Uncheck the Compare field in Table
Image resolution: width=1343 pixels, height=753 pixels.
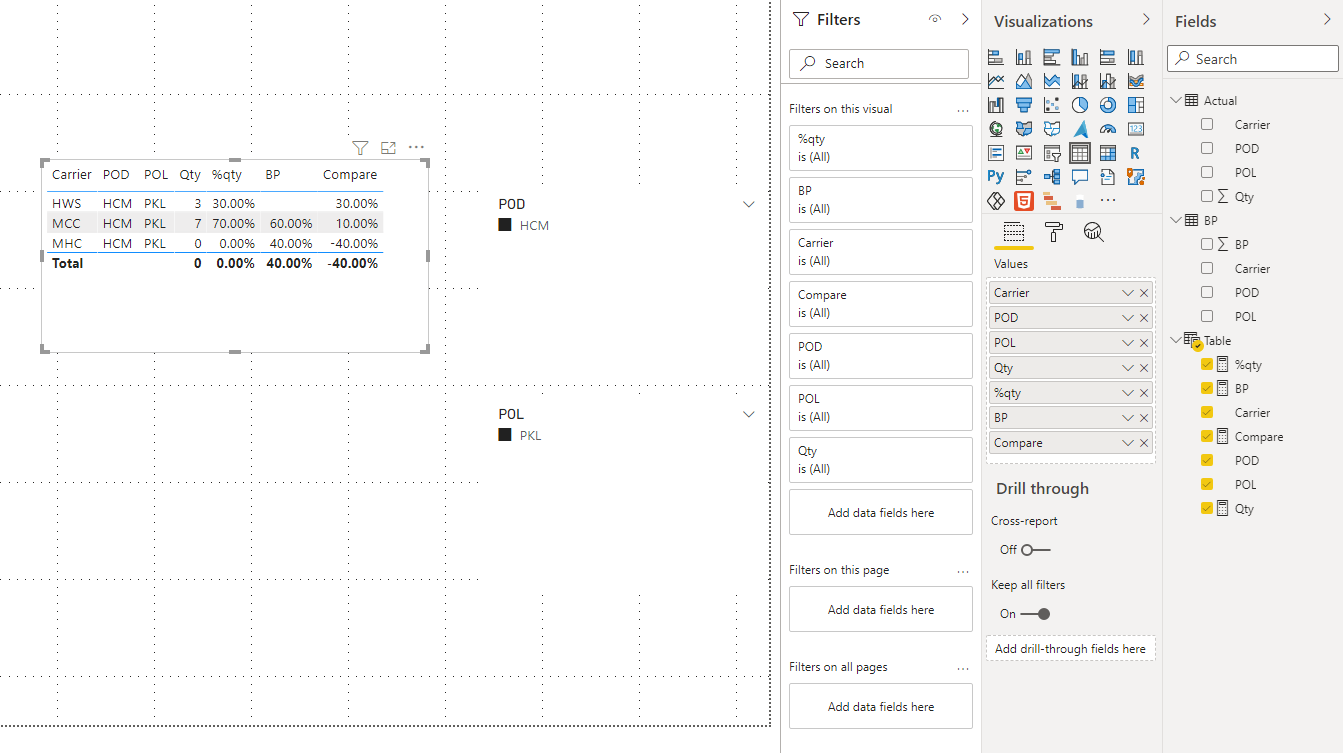(x=1207, y=437)
